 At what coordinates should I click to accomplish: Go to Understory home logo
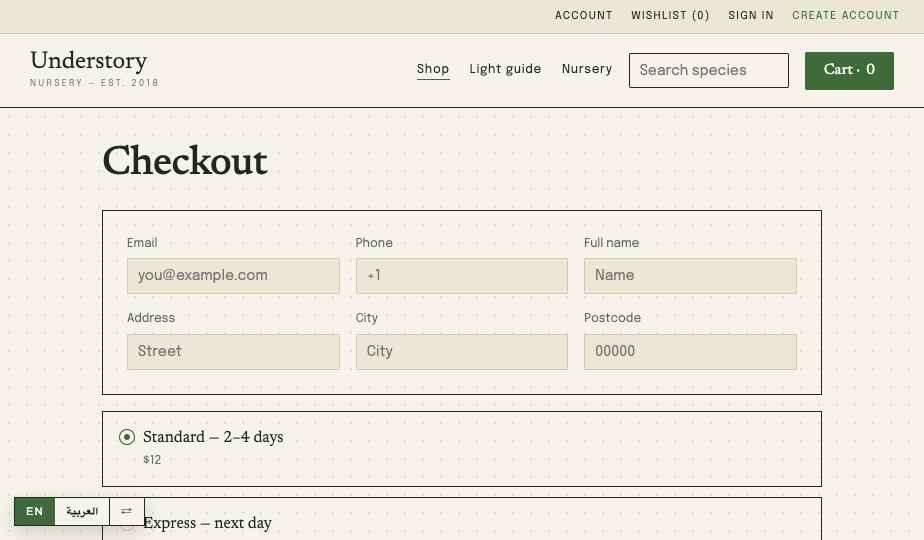point(94,68)
